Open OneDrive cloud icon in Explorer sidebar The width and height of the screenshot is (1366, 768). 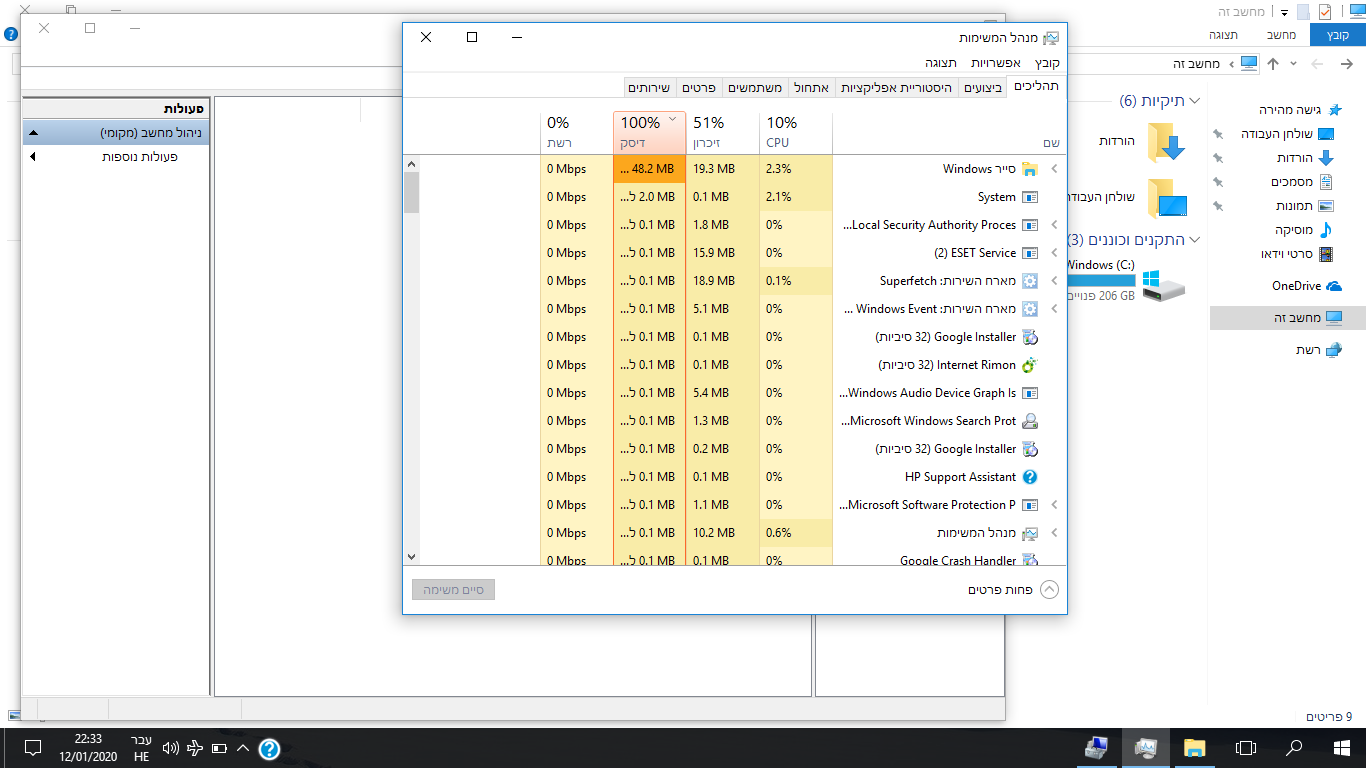[x=1333, y=286]
